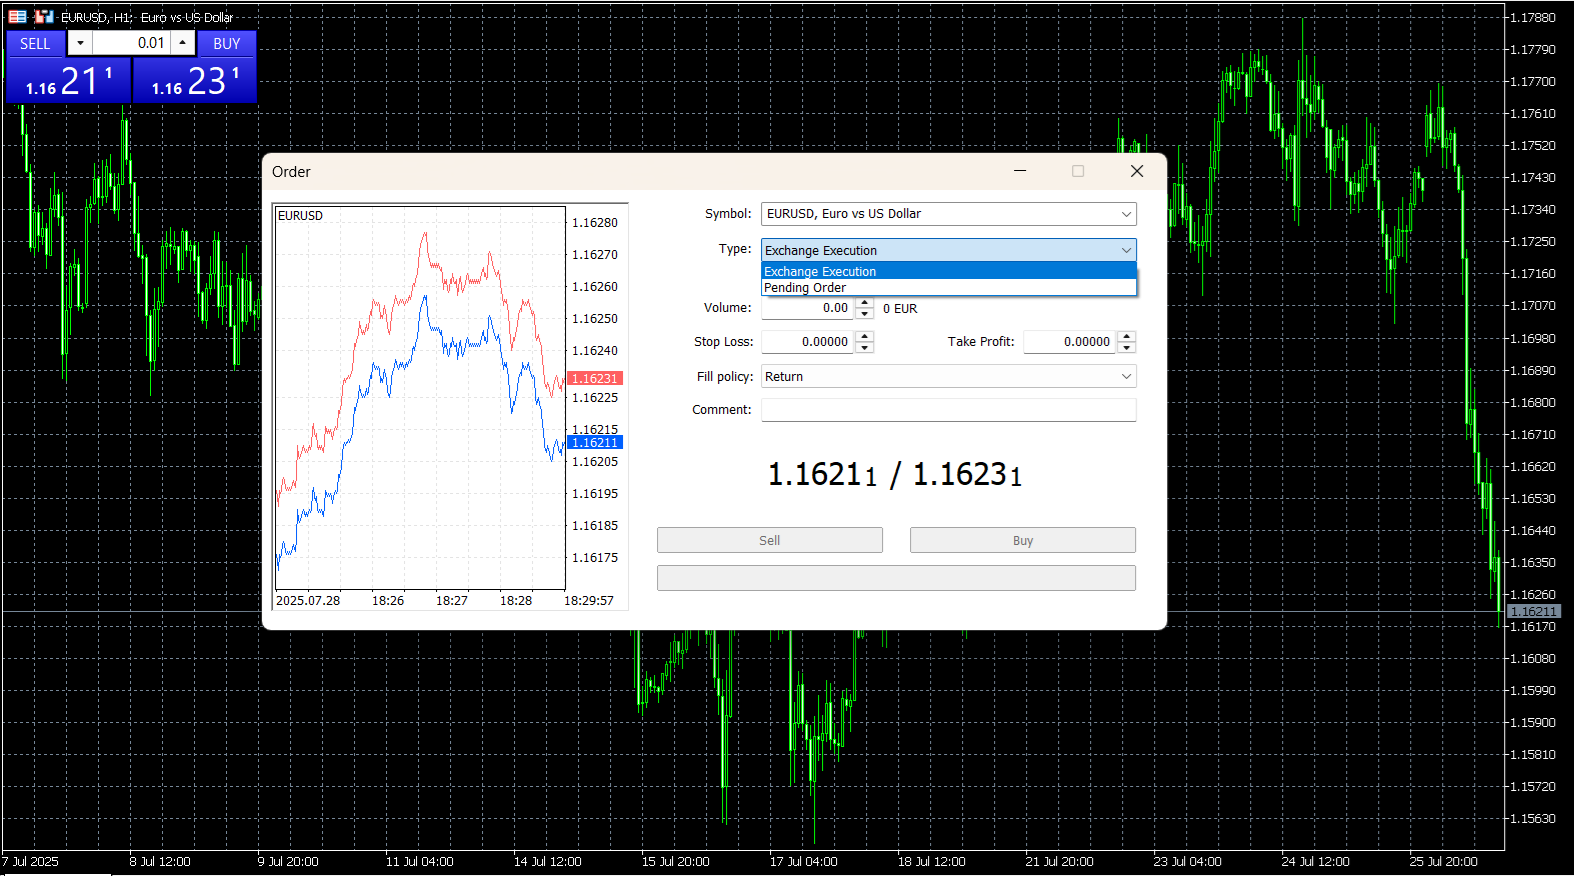Click the order Volume input field
This screenshot has width=1574, height=876.
tap(808, 308)
